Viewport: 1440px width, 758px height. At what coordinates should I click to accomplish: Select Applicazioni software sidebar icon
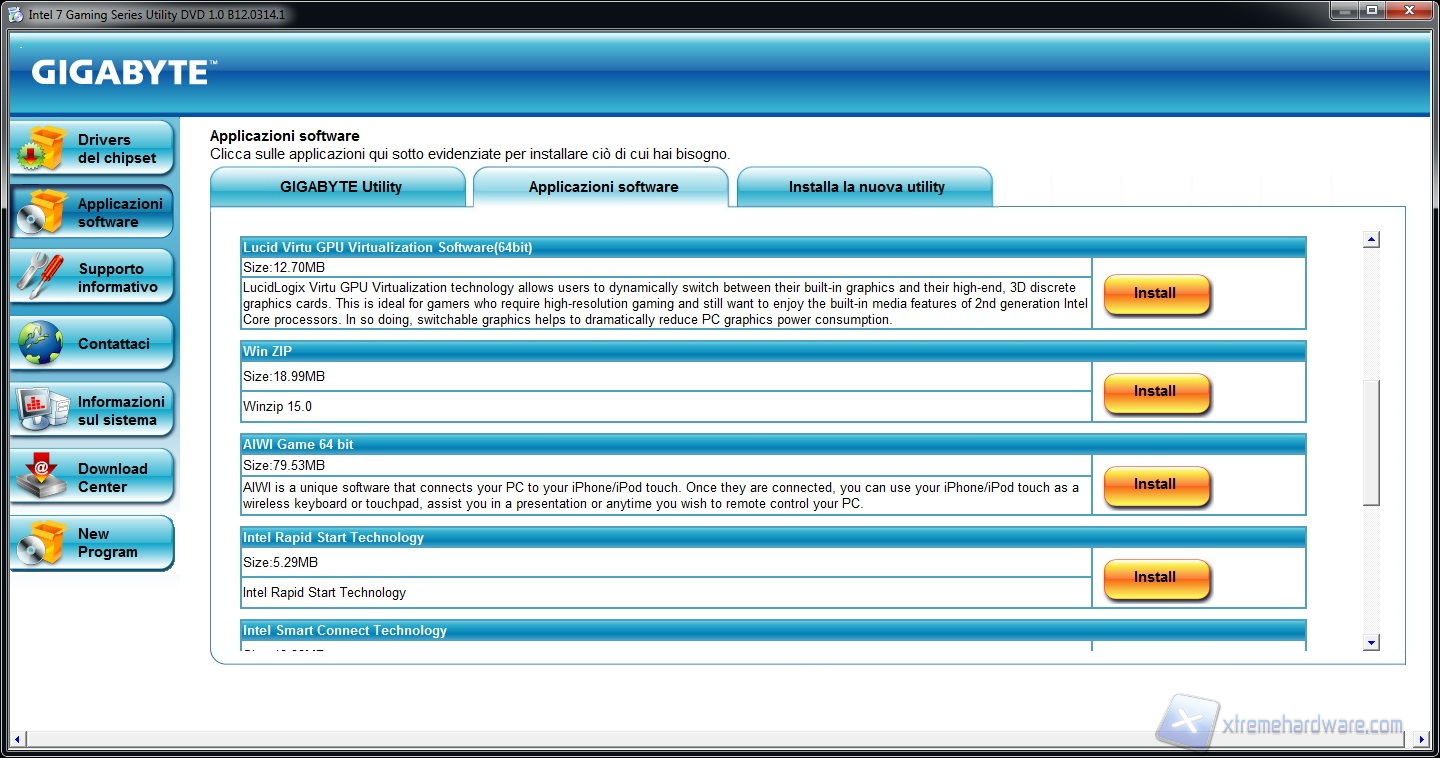coord(41,212)
